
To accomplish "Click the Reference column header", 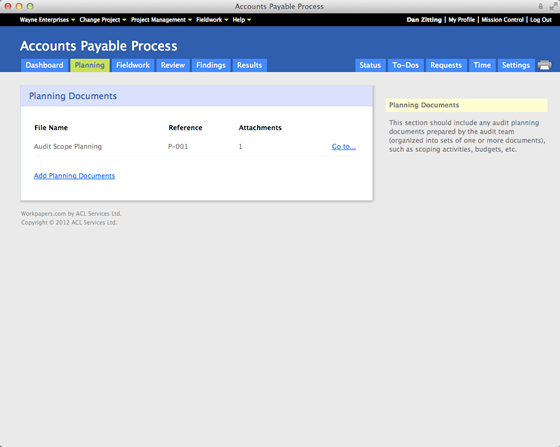I will click(185, 127).
